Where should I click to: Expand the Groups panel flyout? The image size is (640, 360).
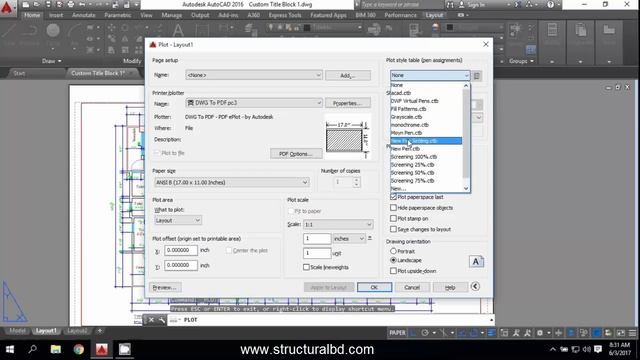521,61
